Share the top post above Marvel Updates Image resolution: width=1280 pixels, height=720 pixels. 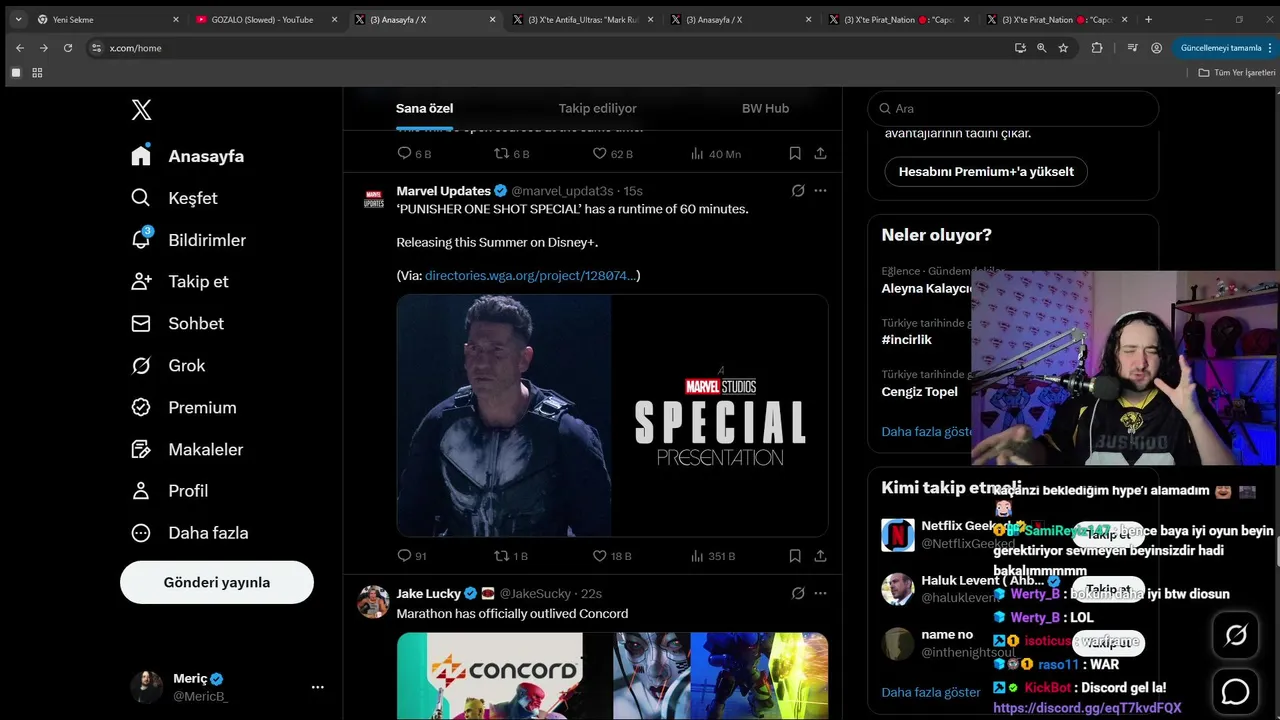pos(820,154)
